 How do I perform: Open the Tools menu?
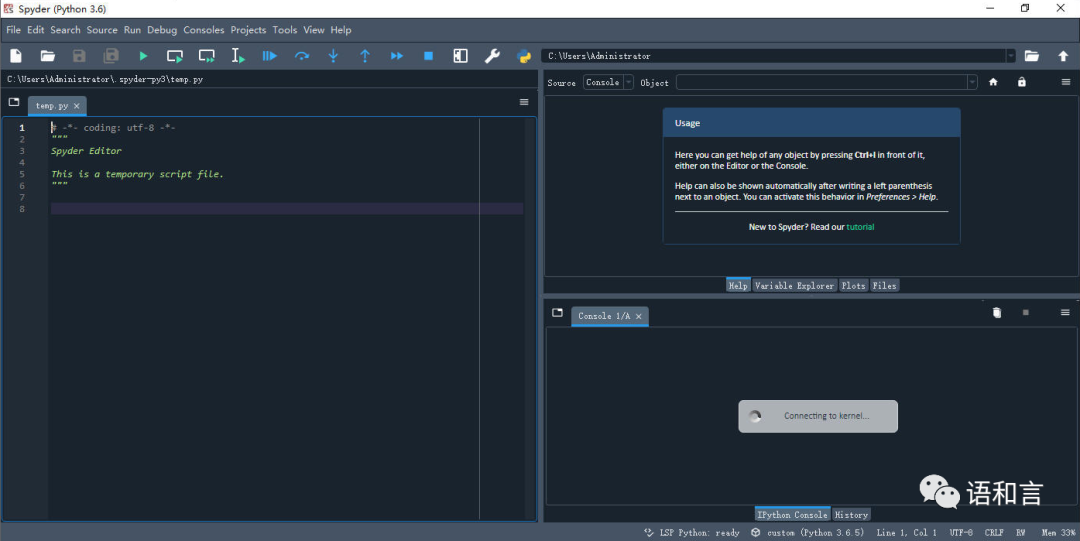(284, 30)
